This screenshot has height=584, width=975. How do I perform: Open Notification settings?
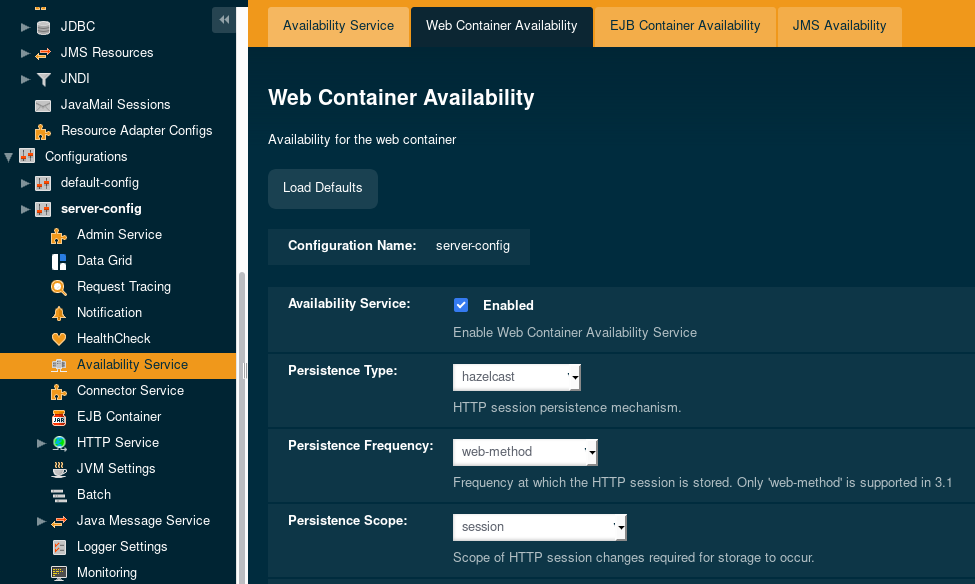click(109, 312)
